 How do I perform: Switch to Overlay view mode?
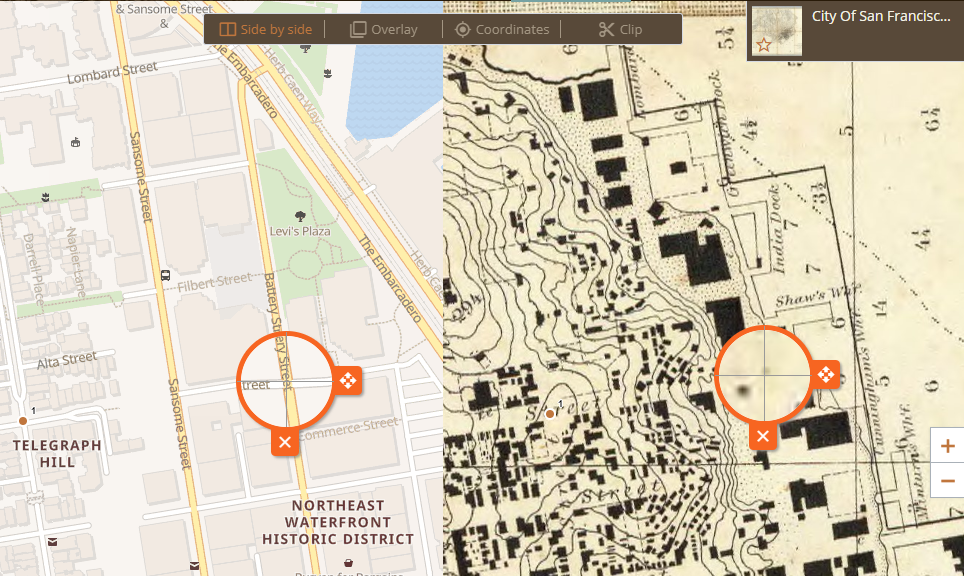click(x=384, y=30)
